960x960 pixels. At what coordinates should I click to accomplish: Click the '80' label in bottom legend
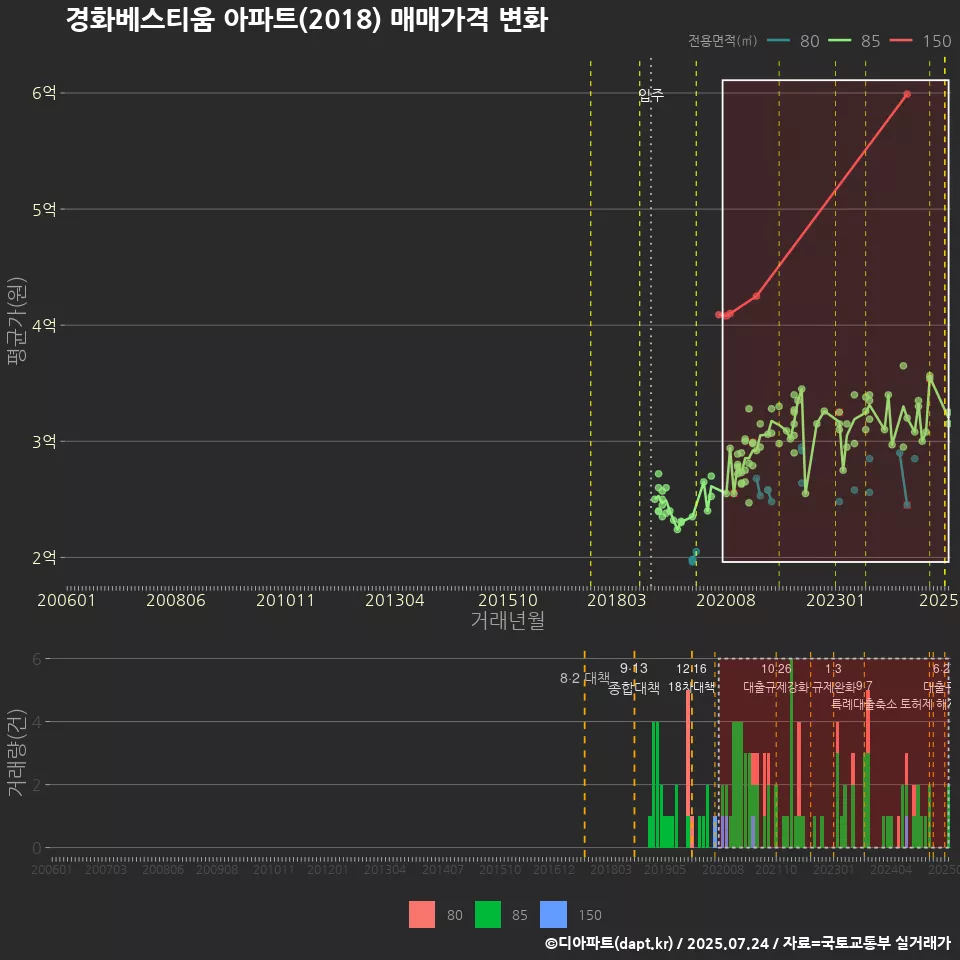(454, 915)
